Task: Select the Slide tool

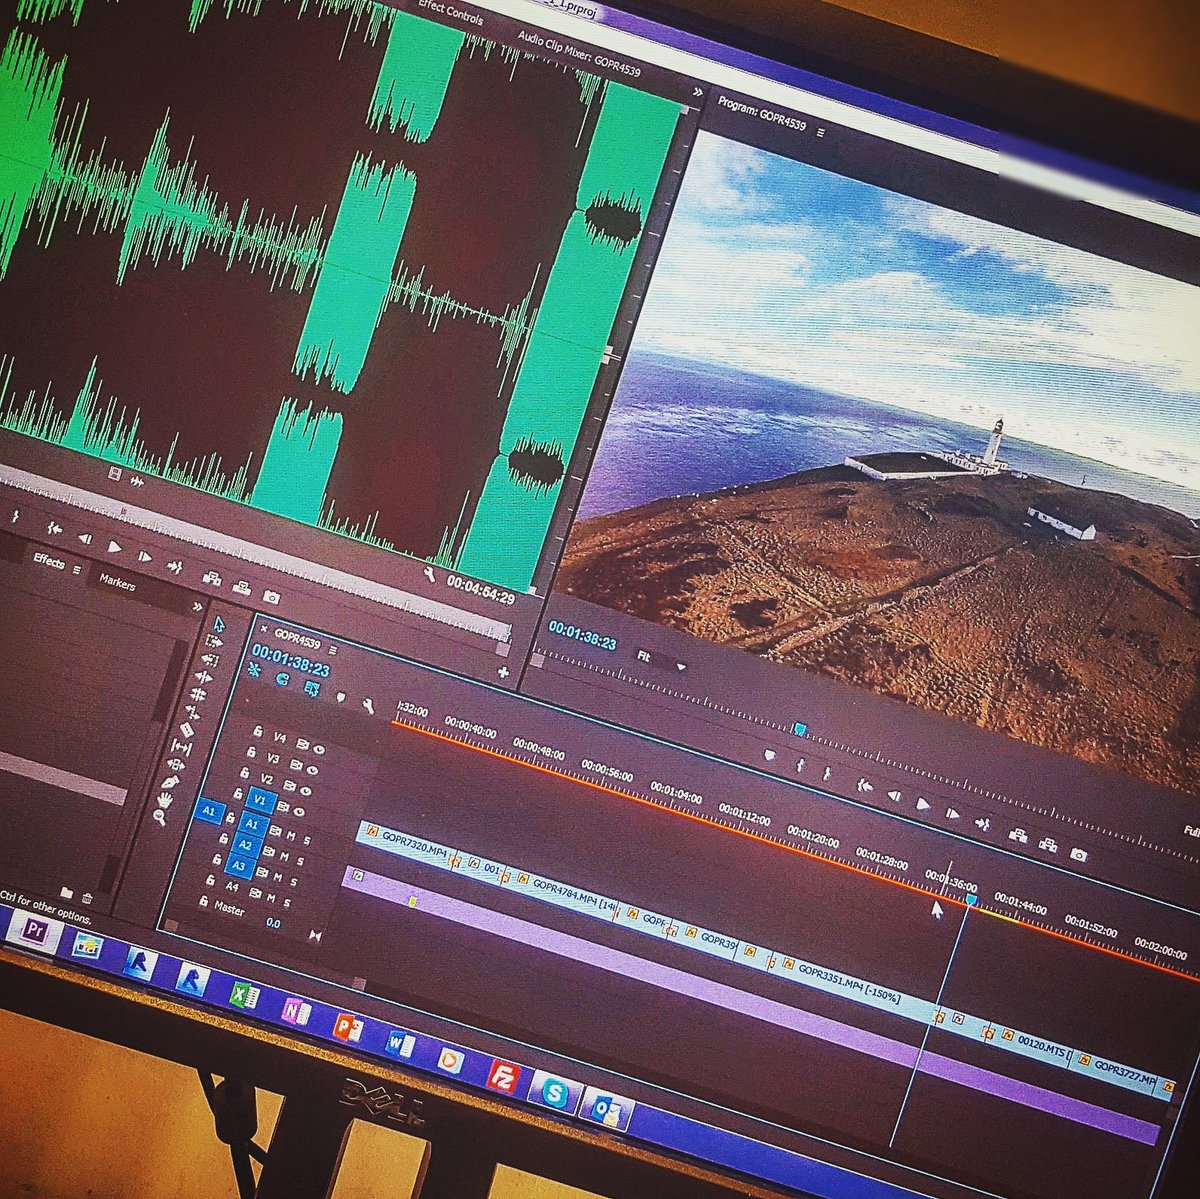Action: click(176, 764)
